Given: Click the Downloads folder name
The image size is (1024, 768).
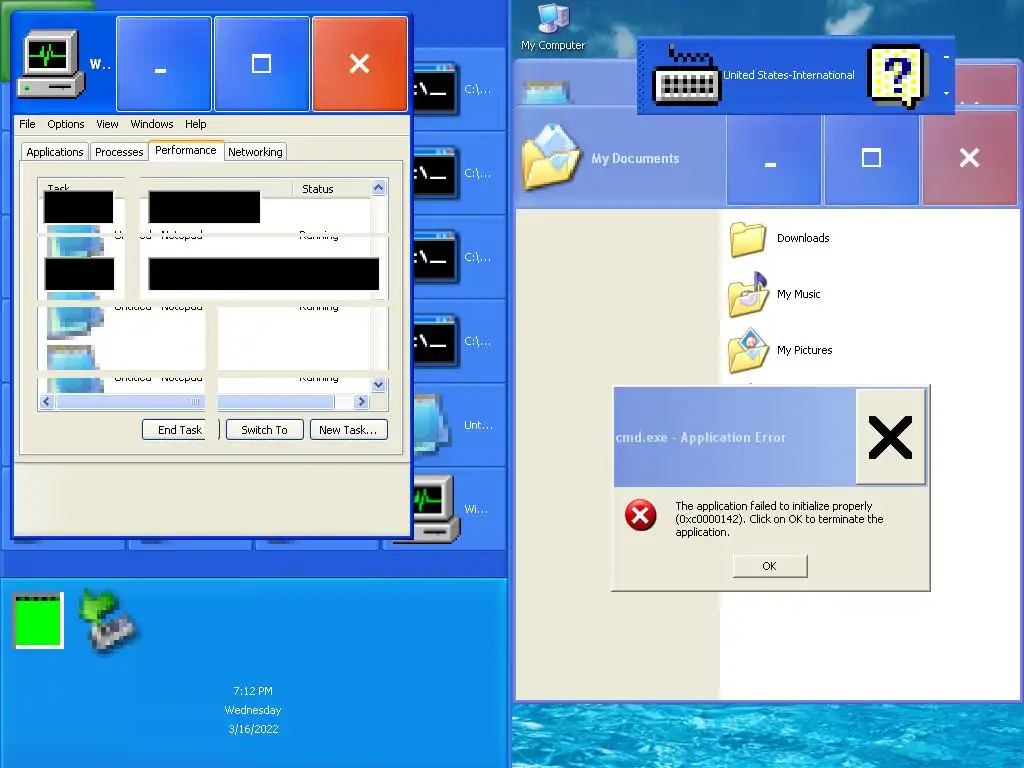Looking at the screenshot, I should click(x=803, y=238).
